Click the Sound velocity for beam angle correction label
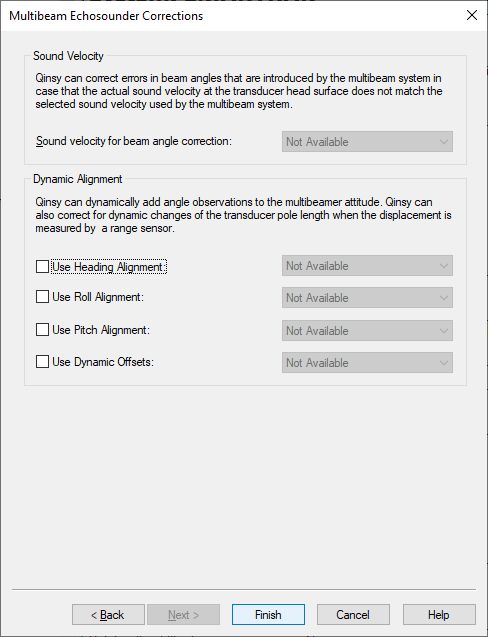 [134, 141]
